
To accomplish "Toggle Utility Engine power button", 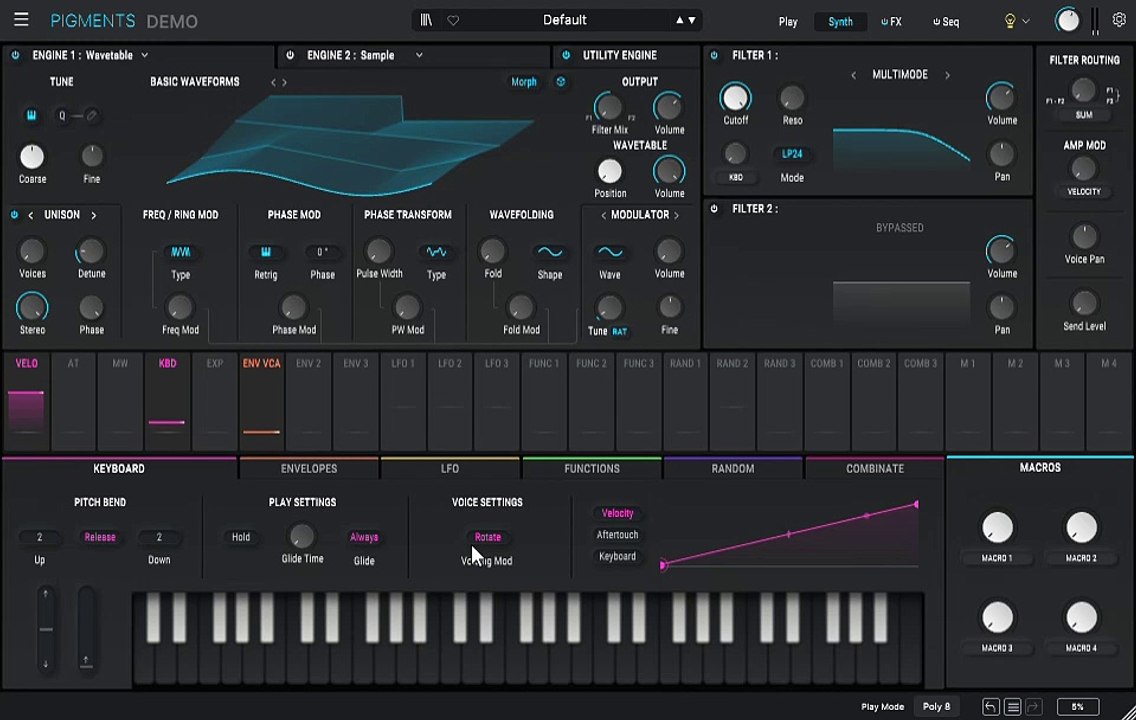I will pyautogui.click(x=566, y=55).
